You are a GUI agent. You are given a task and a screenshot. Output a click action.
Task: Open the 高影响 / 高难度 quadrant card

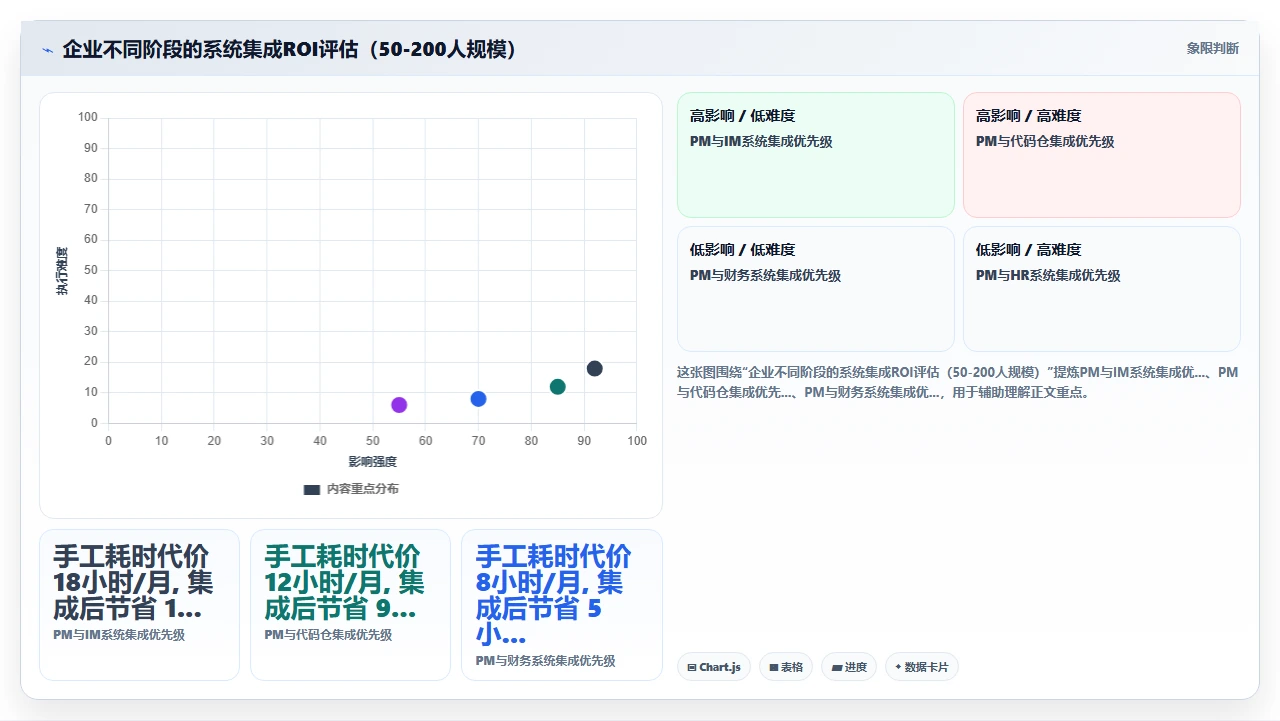(x=1102, y=155)
